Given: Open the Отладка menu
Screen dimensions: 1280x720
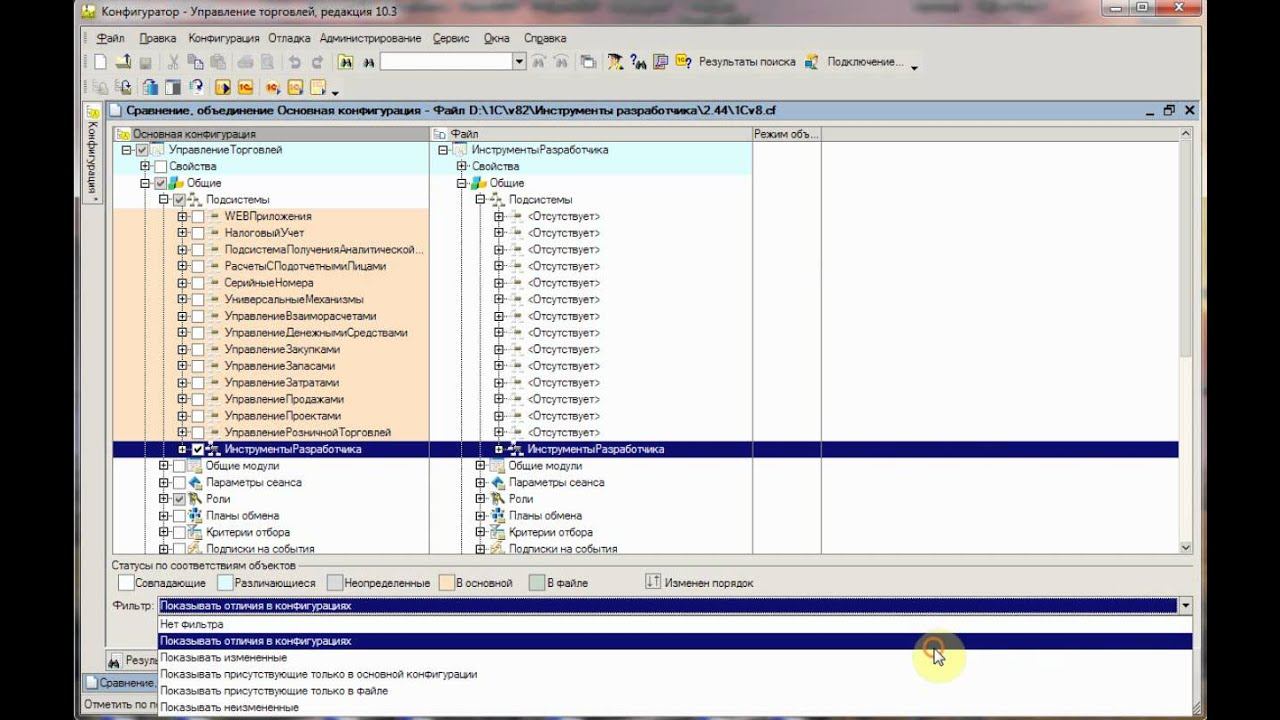Looking at the screenshot, I should 289,38.
